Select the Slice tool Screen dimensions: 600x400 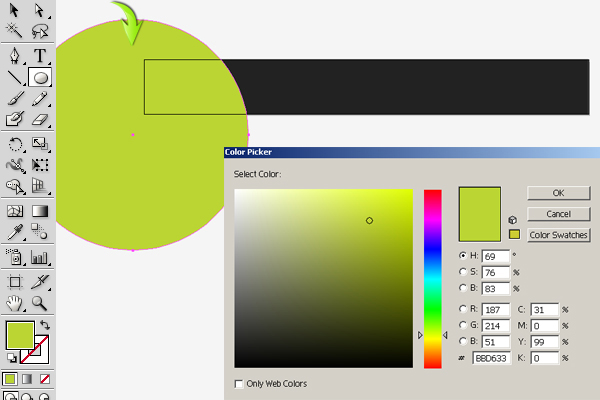pos(40,282)
